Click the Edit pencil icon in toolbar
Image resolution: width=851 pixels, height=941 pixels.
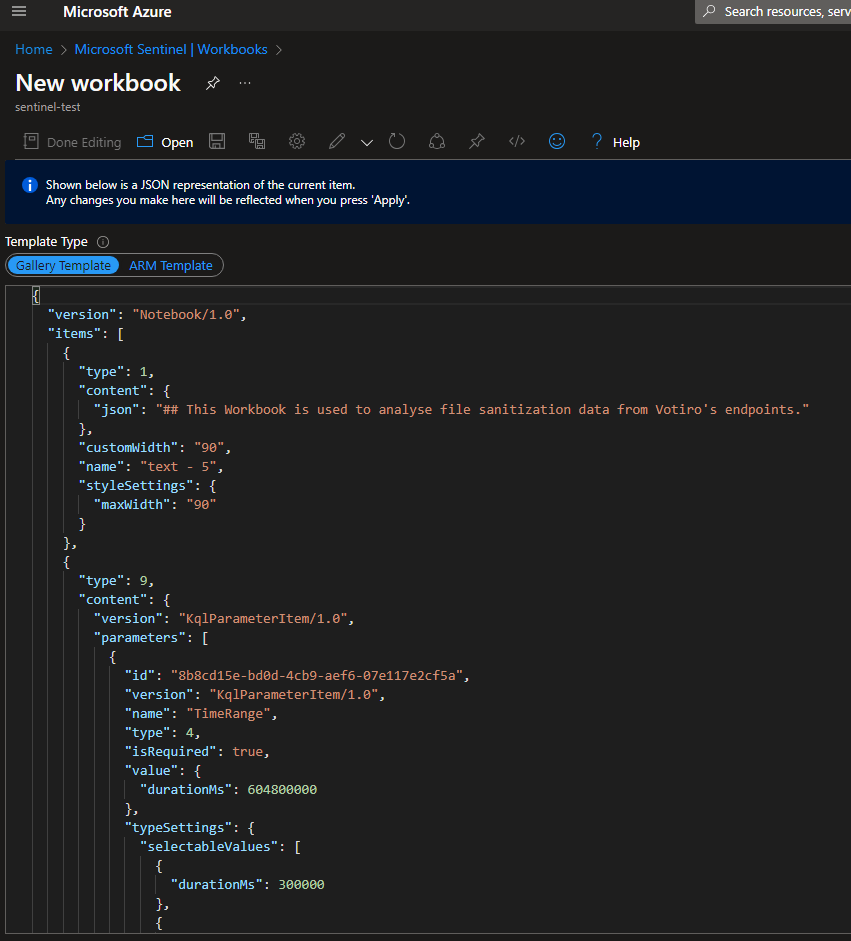coord(337,142)
